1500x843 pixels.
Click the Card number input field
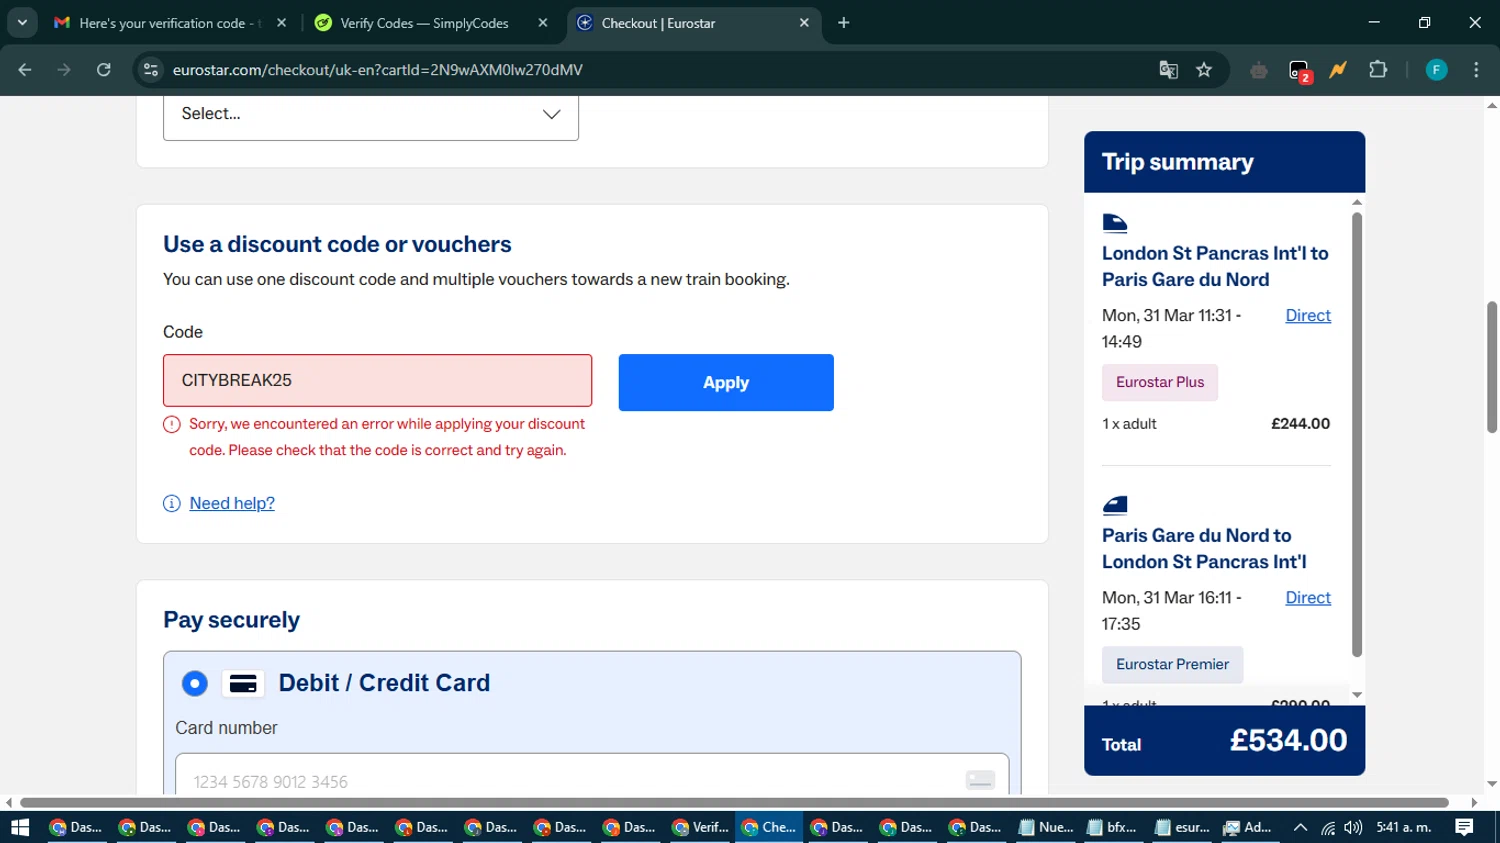[x=592, y=777]
